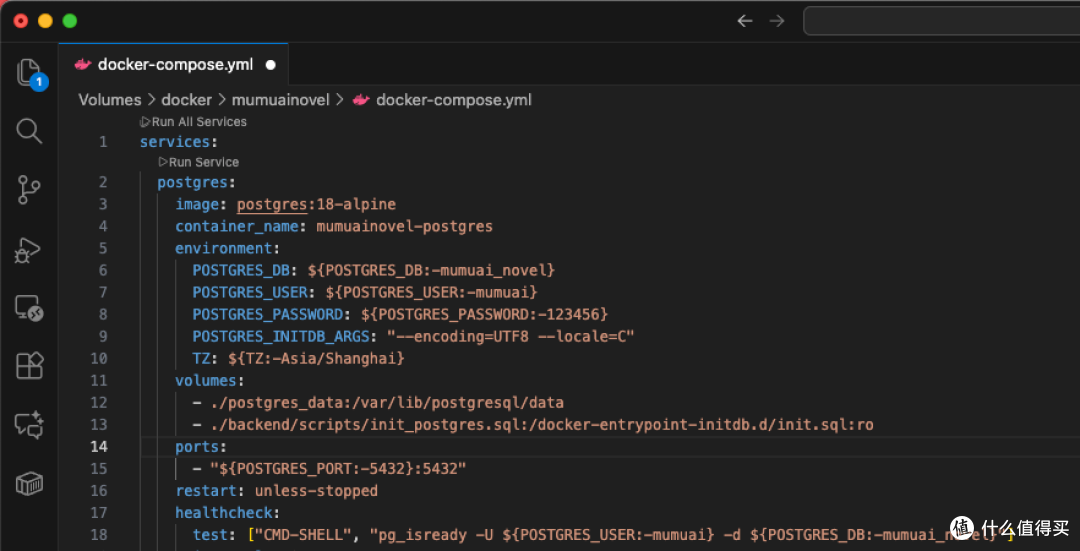Click the ports: key on line 14

click(x=201, y=446)
